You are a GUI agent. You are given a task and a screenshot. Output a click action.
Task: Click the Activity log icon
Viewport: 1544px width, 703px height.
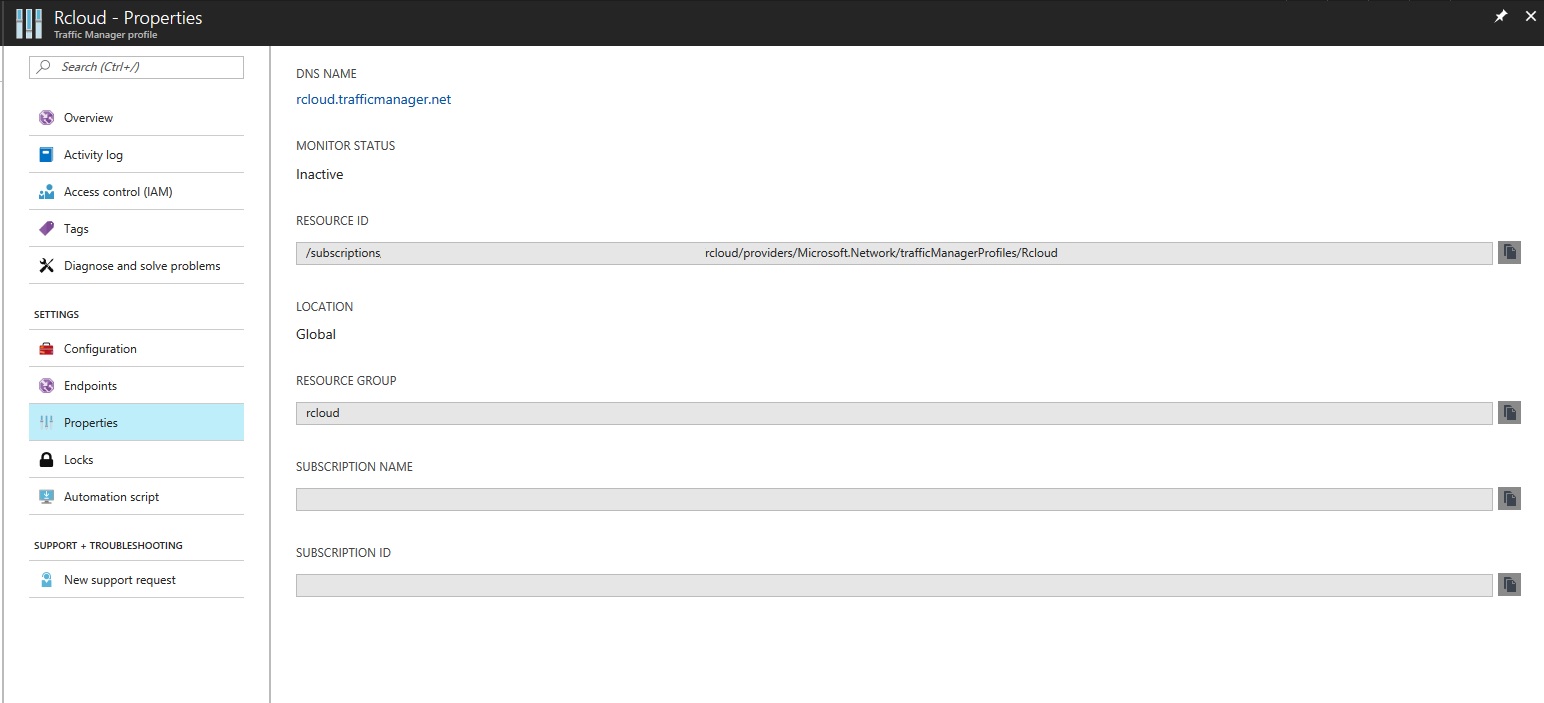coord(46,155)
